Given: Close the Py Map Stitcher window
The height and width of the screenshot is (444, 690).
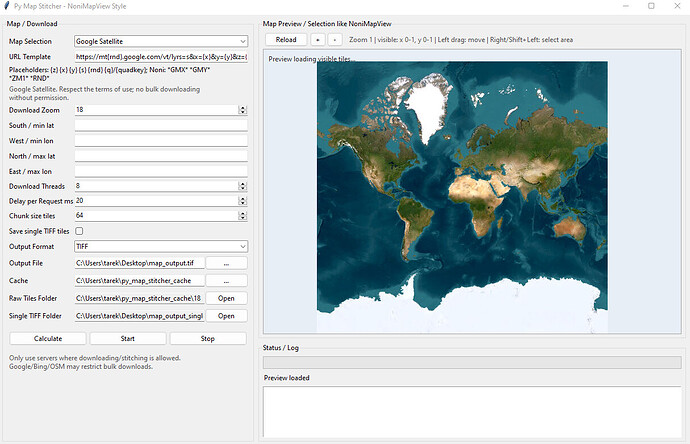Looking at the screenshot, I should click(x=677, y=6).
